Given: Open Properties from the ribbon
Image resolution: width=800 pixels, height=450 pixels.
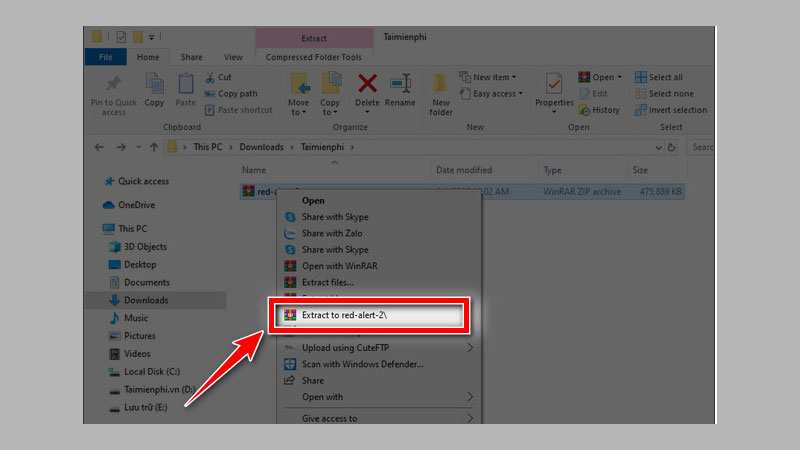Looking at the screenshot, I should pos(554,89).
